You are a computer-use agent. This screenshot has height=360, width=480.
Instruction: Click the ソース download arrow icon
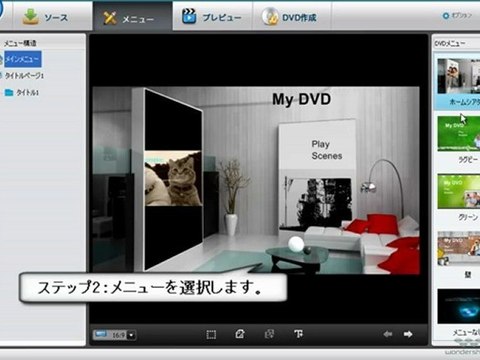(30, 17)
